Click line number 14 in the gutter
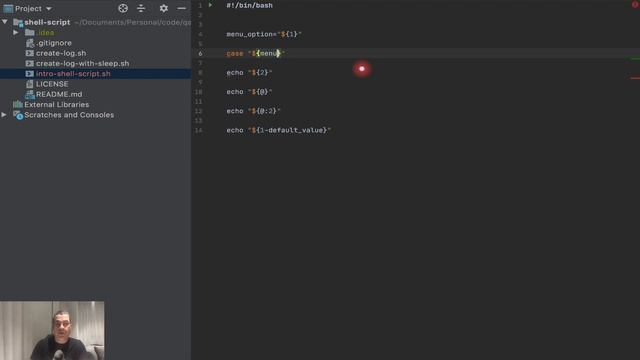This screenshot has width=640, height=360. point(198,130)
